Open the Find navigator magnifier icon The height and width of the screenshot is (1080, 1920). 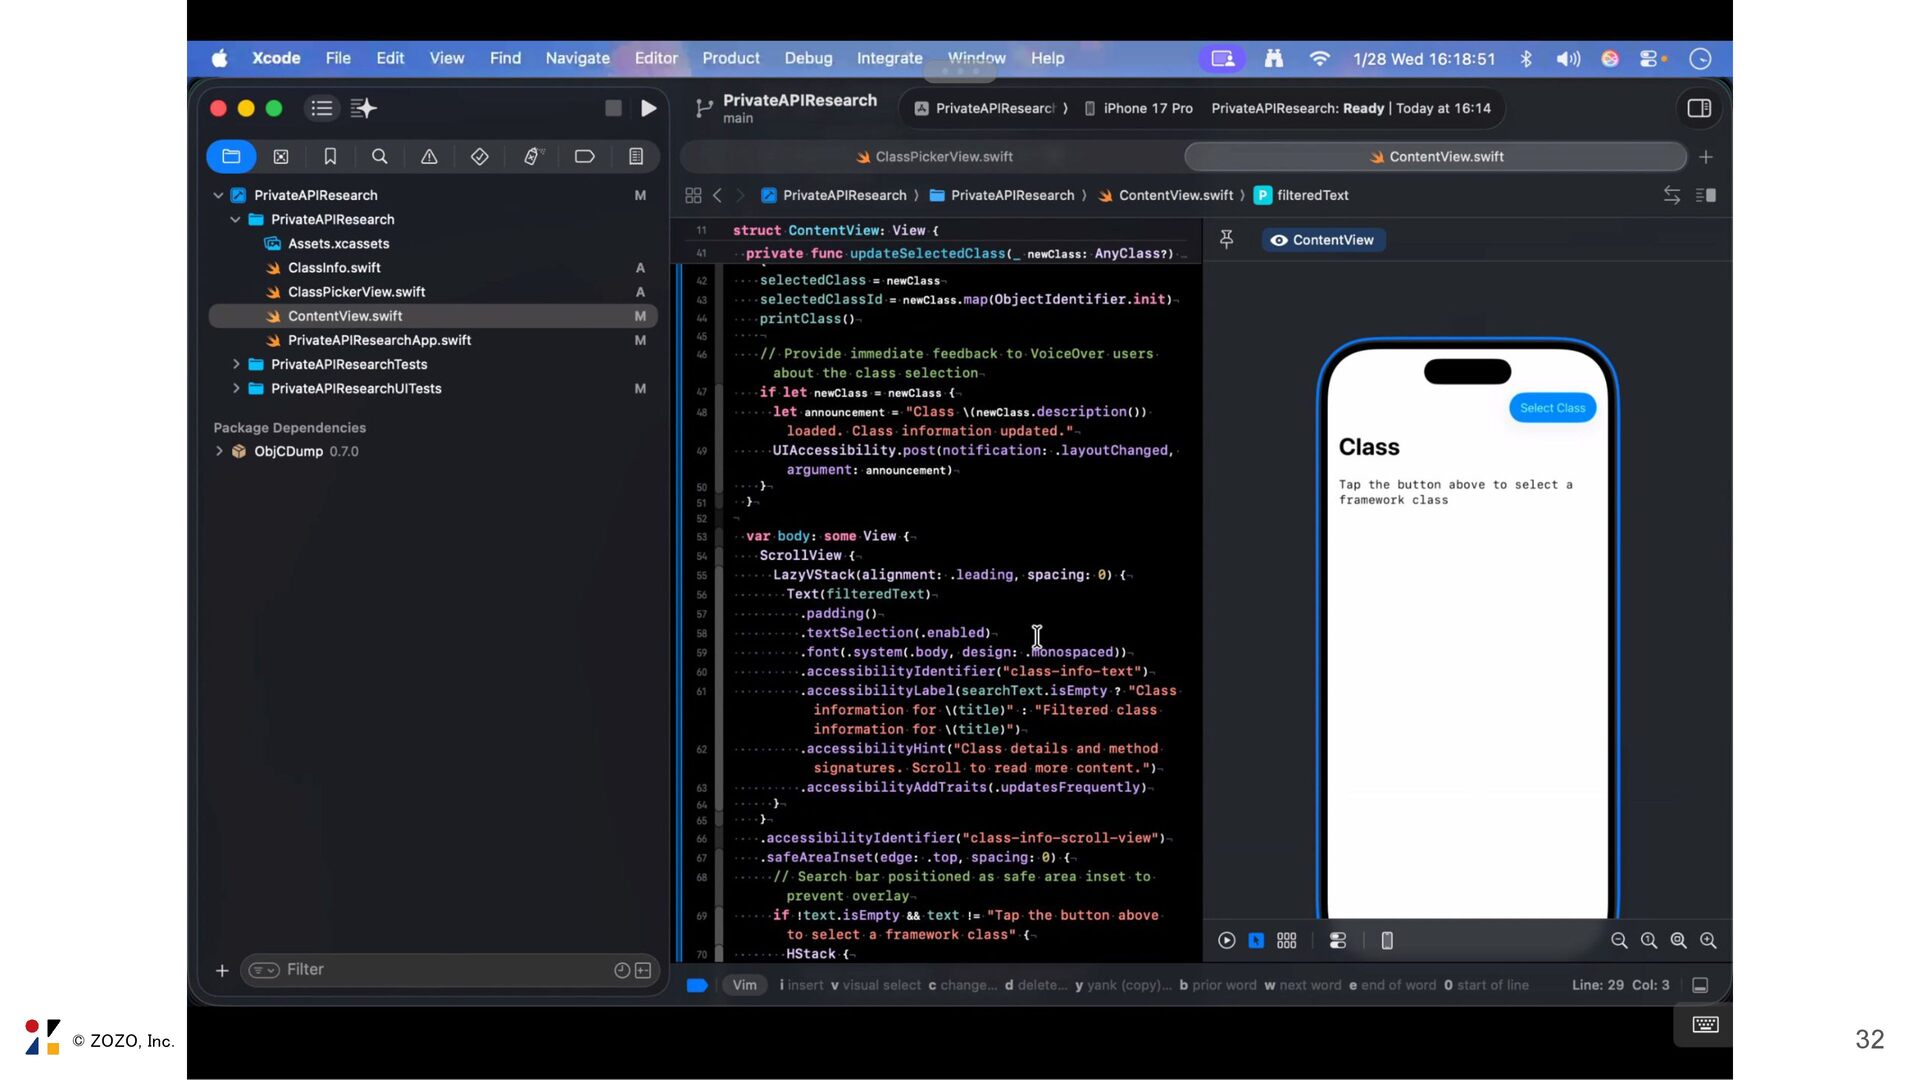point(379,157)
